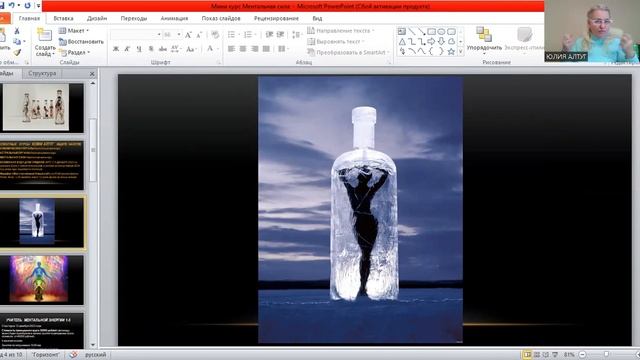The image size is (640, 360).
Task: Open the columns dropdown in paragraph group
Action: click(283, 49)
